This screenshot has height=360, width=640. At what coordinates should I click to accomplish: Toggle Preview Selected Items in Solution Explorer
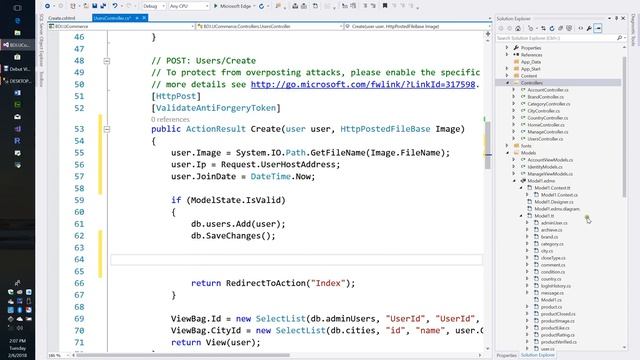click(598, 28)
